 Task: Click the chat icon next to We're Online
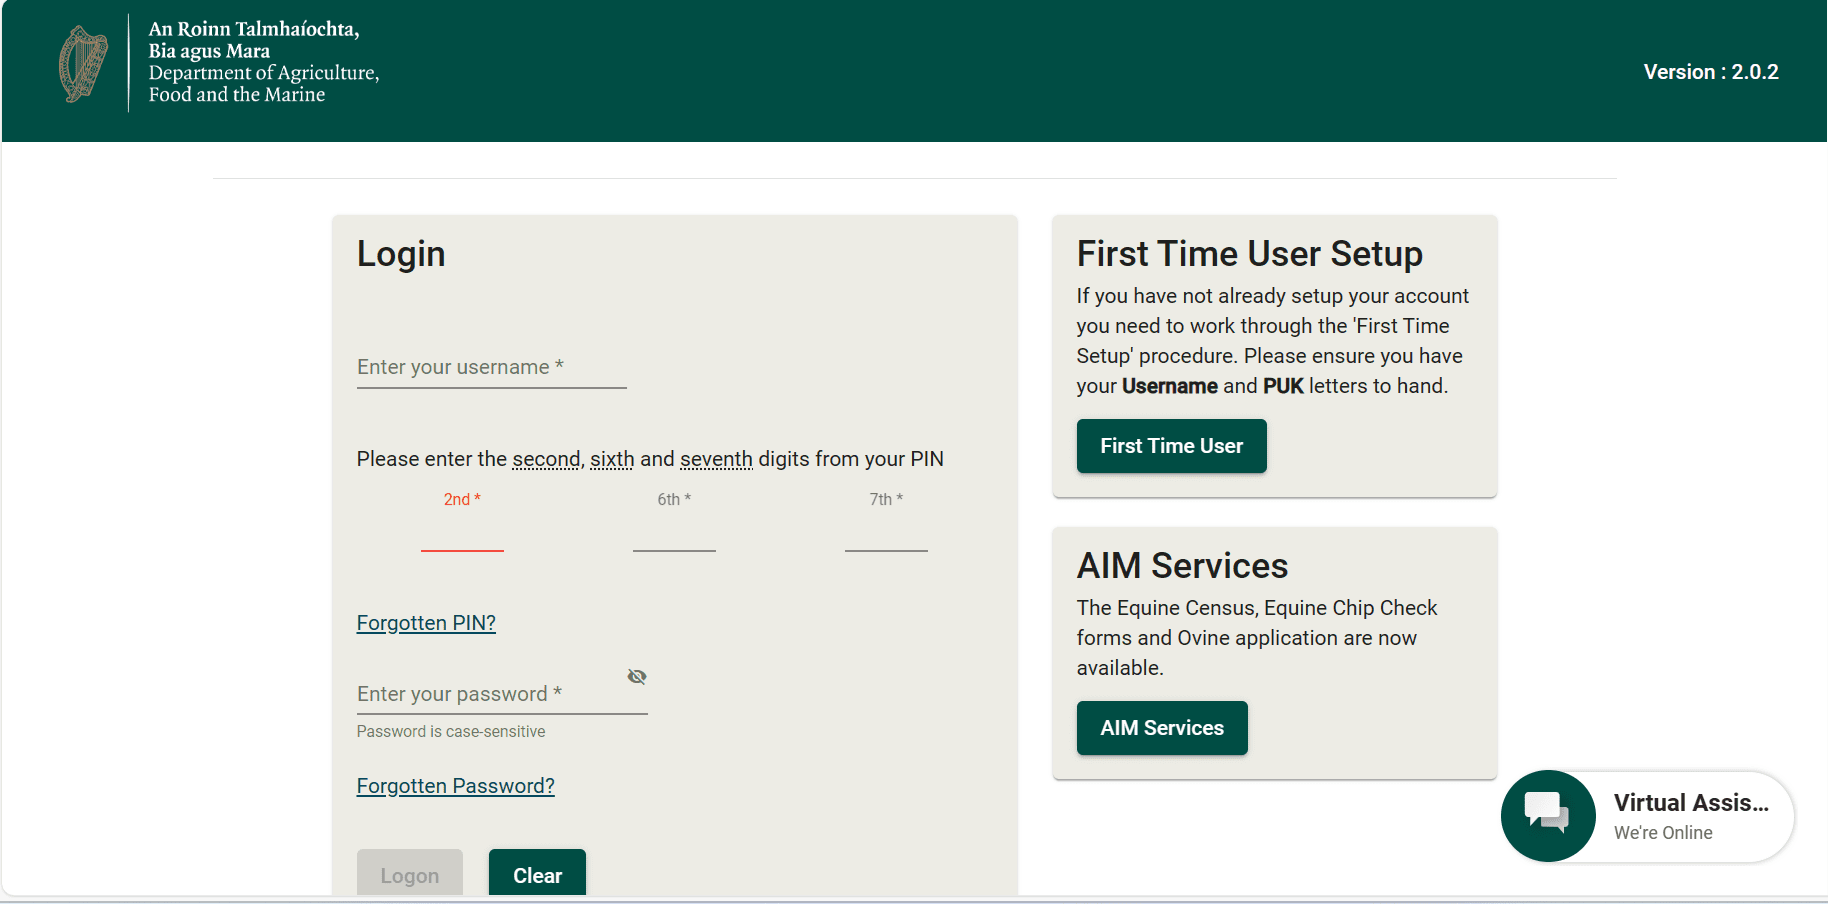pyautogui.click(x=1548, y=815)
